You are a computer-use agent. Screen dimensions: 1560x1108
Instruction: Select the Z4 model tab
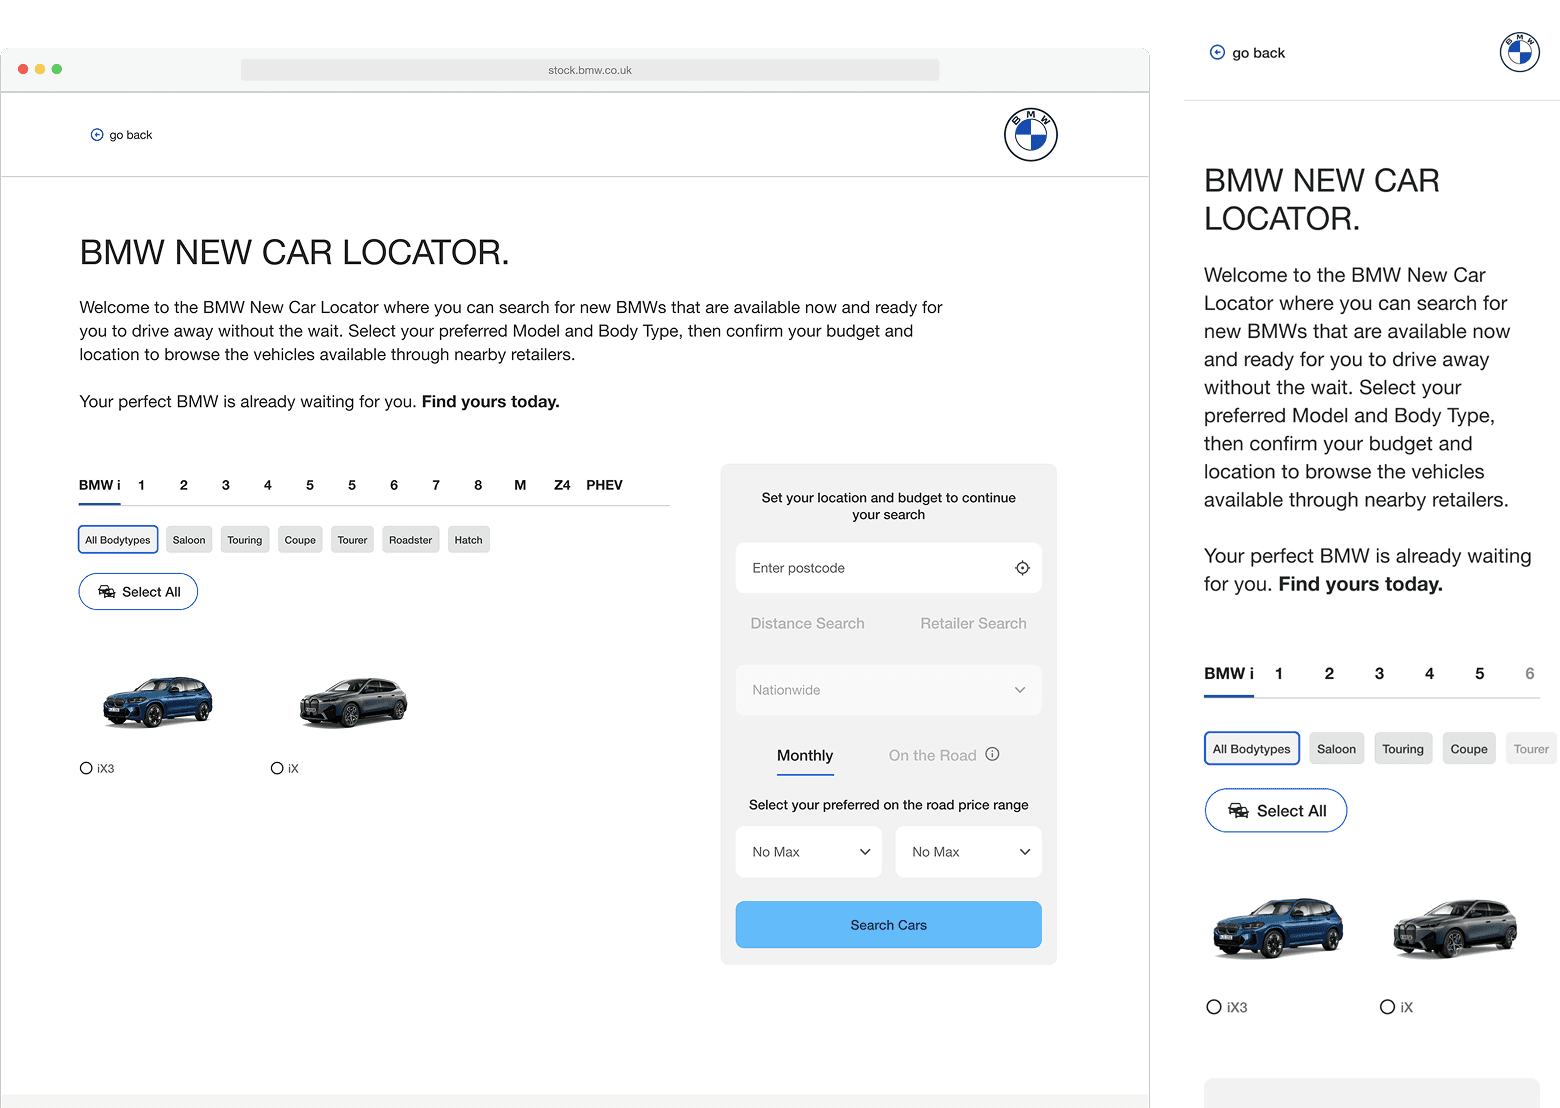pos(562,485)
